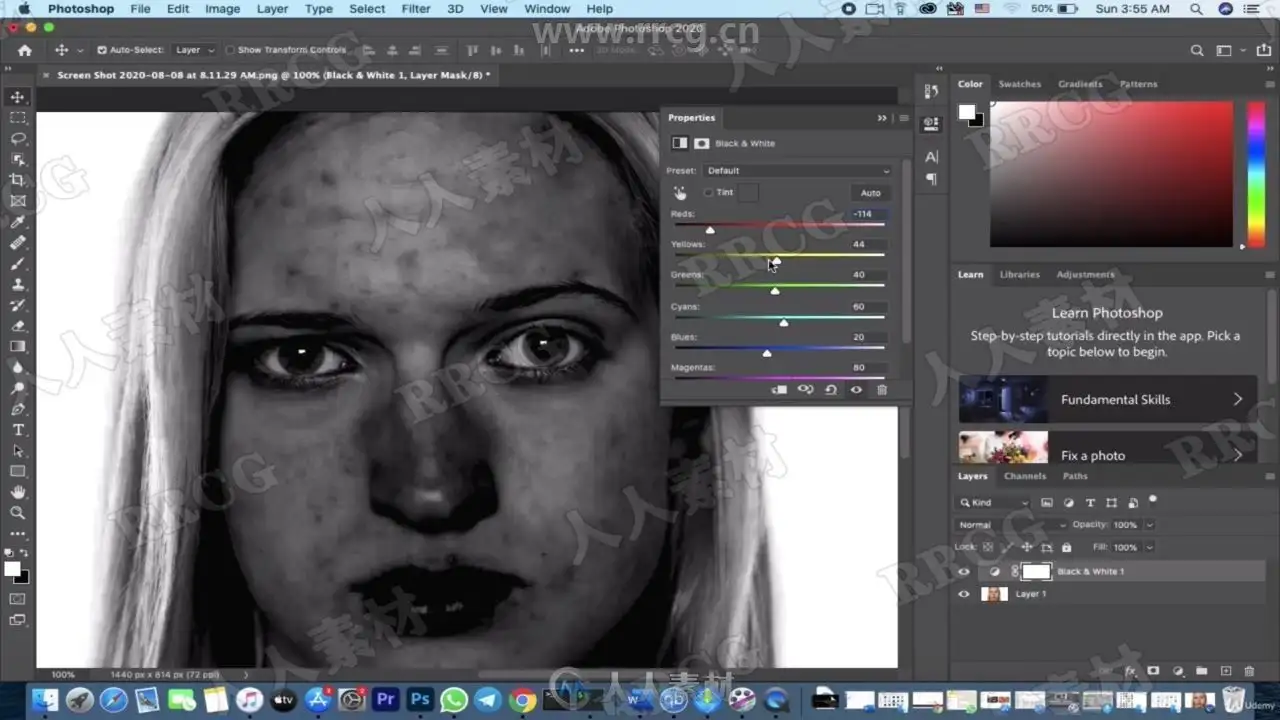Enable the Auto-Select checkbox
The width and height of the screenshot is (1280, 720).
coord(102,50)
